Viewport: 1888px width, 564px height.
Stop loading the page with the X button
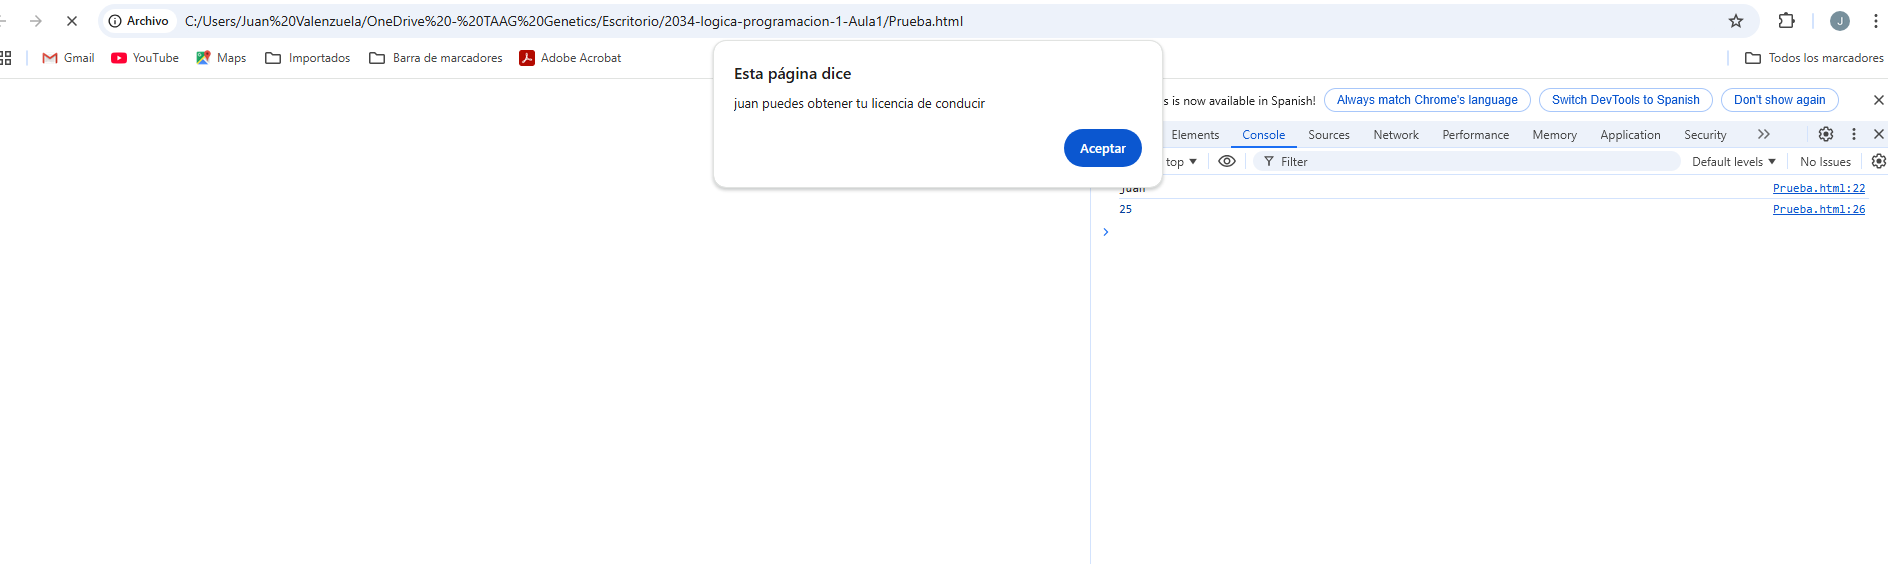pos(72,21)
